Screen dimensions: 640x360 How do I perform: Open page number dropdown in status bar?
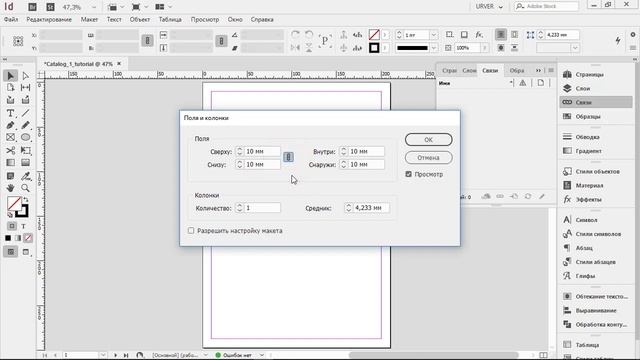click(x=103, y=355)
